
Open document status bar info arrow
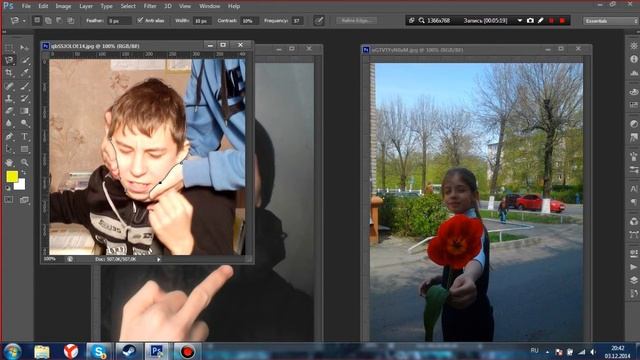[x=159, y=259]
